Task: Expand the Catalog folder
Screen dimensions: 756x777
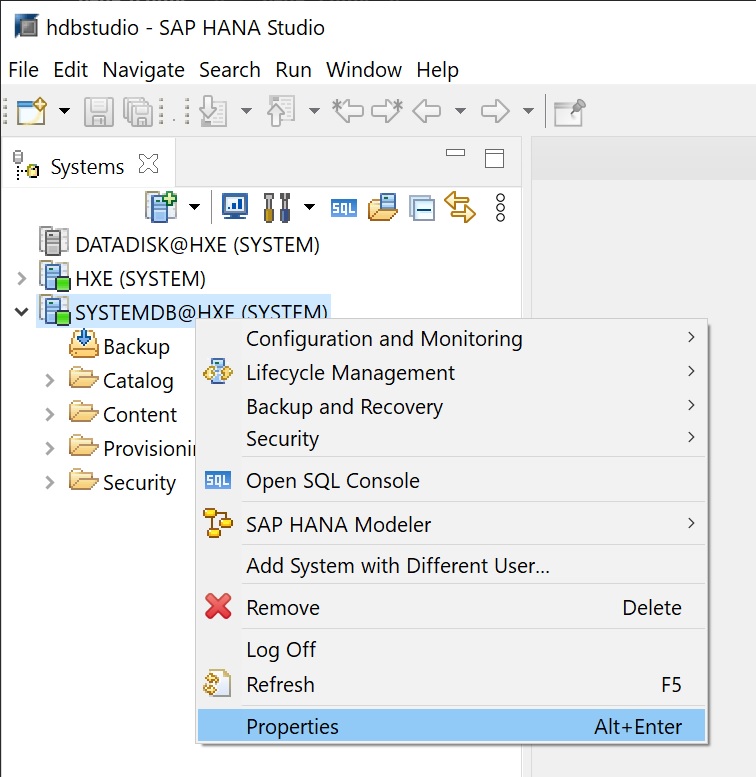Action: coord(50,380)
